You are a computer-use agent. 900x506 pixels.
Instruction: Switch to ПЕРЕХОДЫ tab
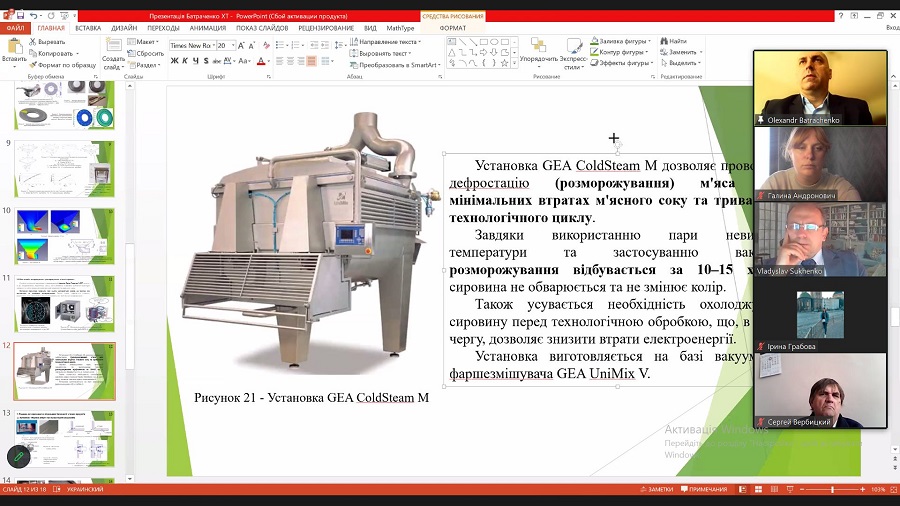click(163, 28)
